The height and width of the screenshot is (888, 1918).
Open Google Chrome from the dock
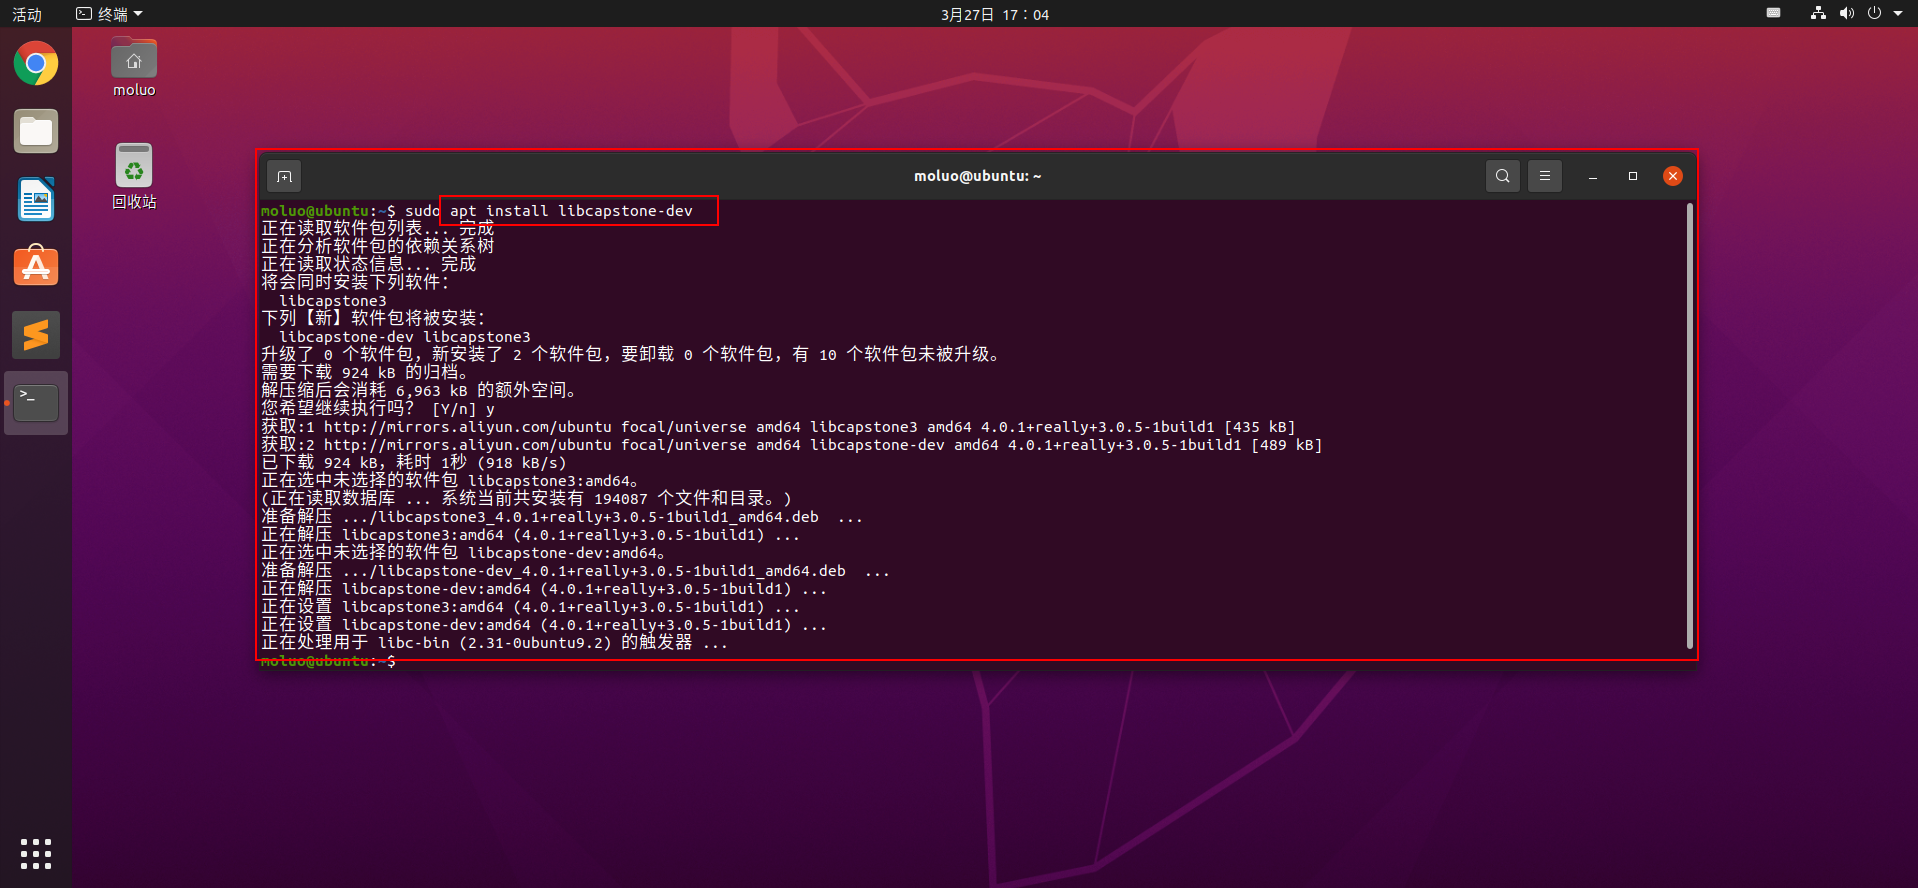point(36,64)
